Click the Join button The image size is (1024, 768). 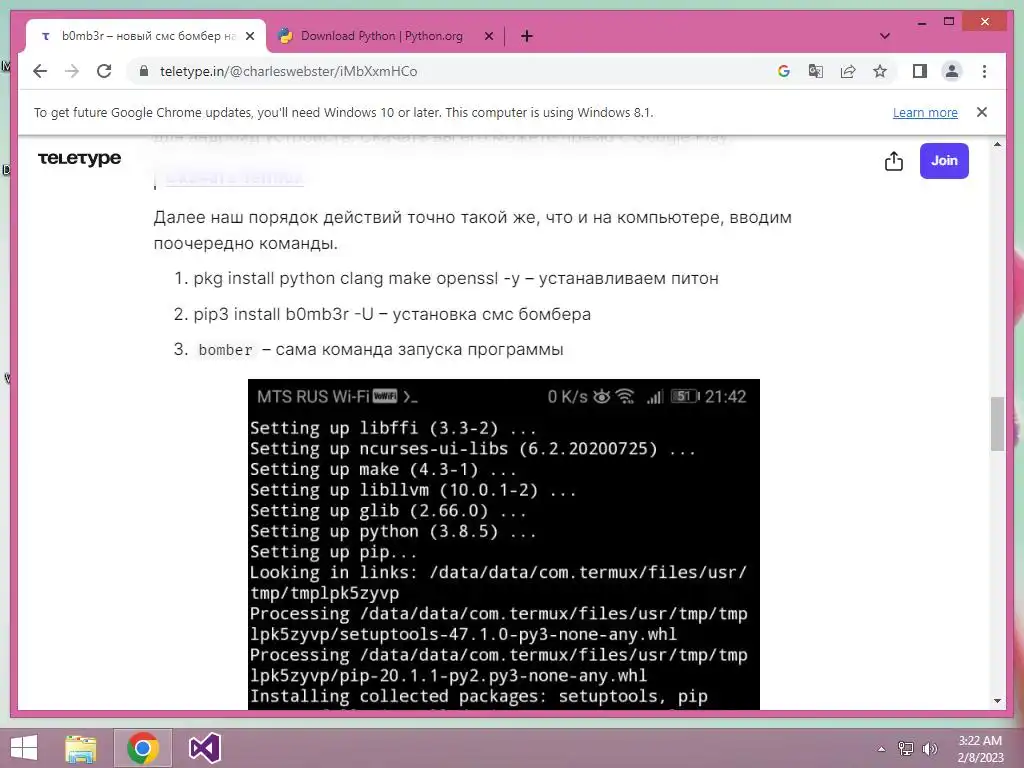click(944, 161)
